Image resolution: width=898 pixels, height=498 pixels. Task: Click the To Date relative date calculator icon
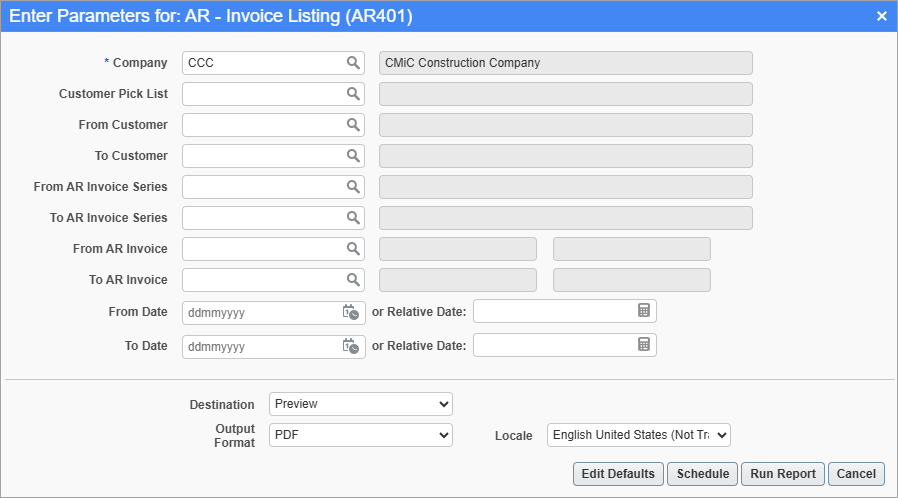[644, 345]
